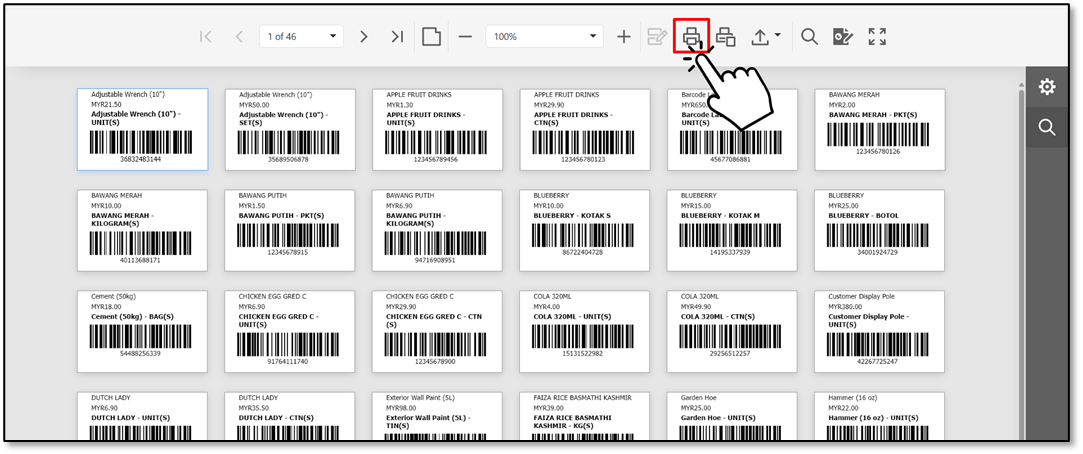Open search via toolbar magnifier icon
This screenshot has width=1083, height=454.
click(809, 37)
